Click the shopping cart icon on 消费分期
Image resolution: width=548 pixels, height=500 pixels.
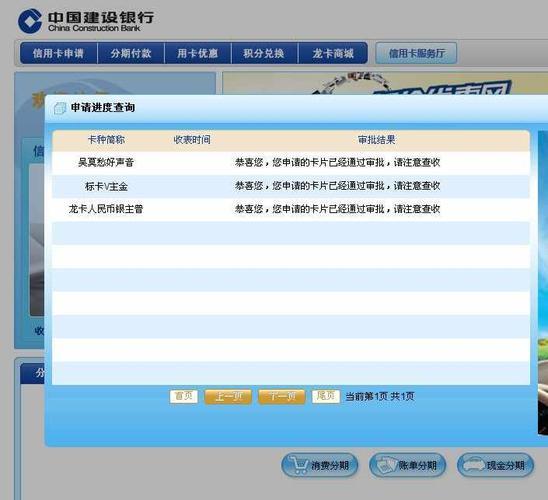(x=299, y=465)
